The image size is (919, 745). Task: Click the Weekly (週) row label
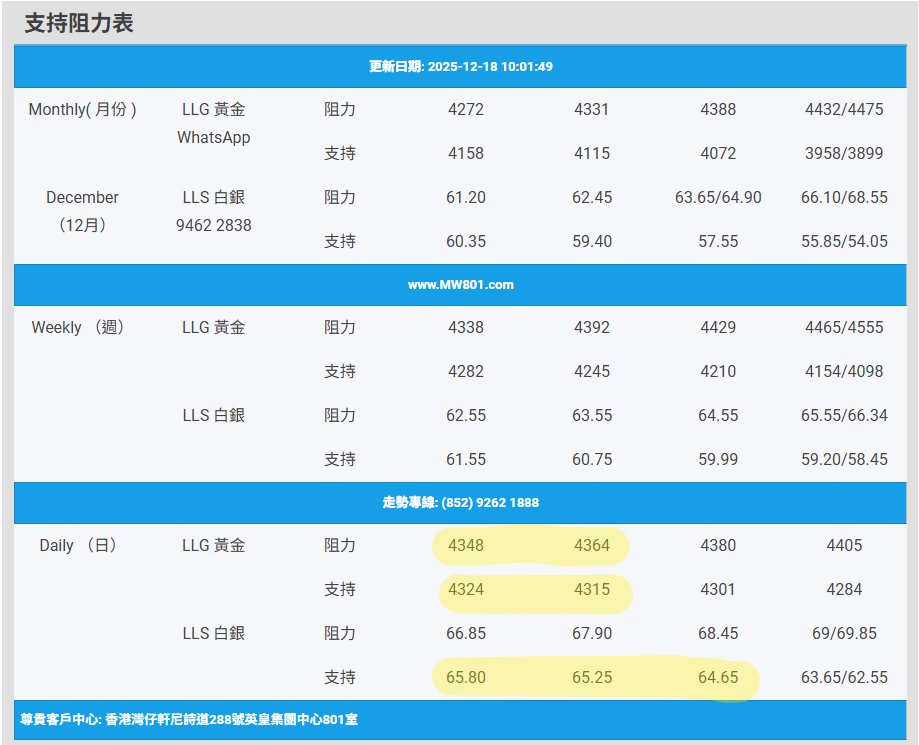click(79, 328)
